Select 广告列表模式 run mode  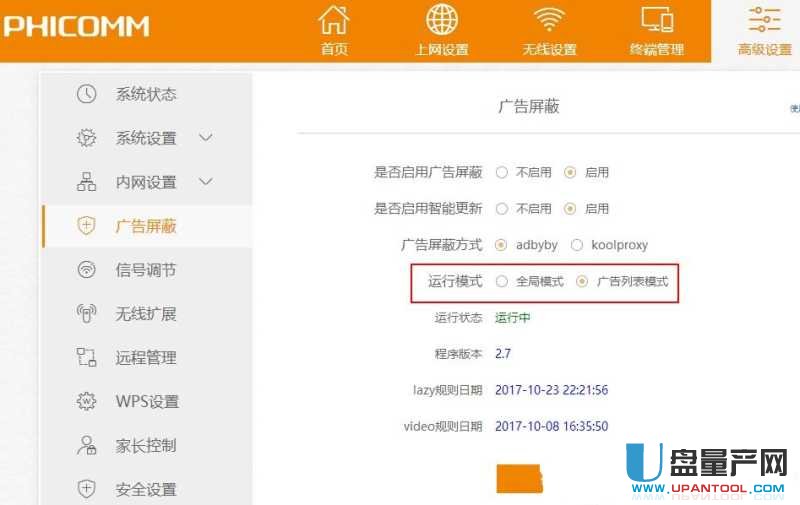[x=582, y=281]
